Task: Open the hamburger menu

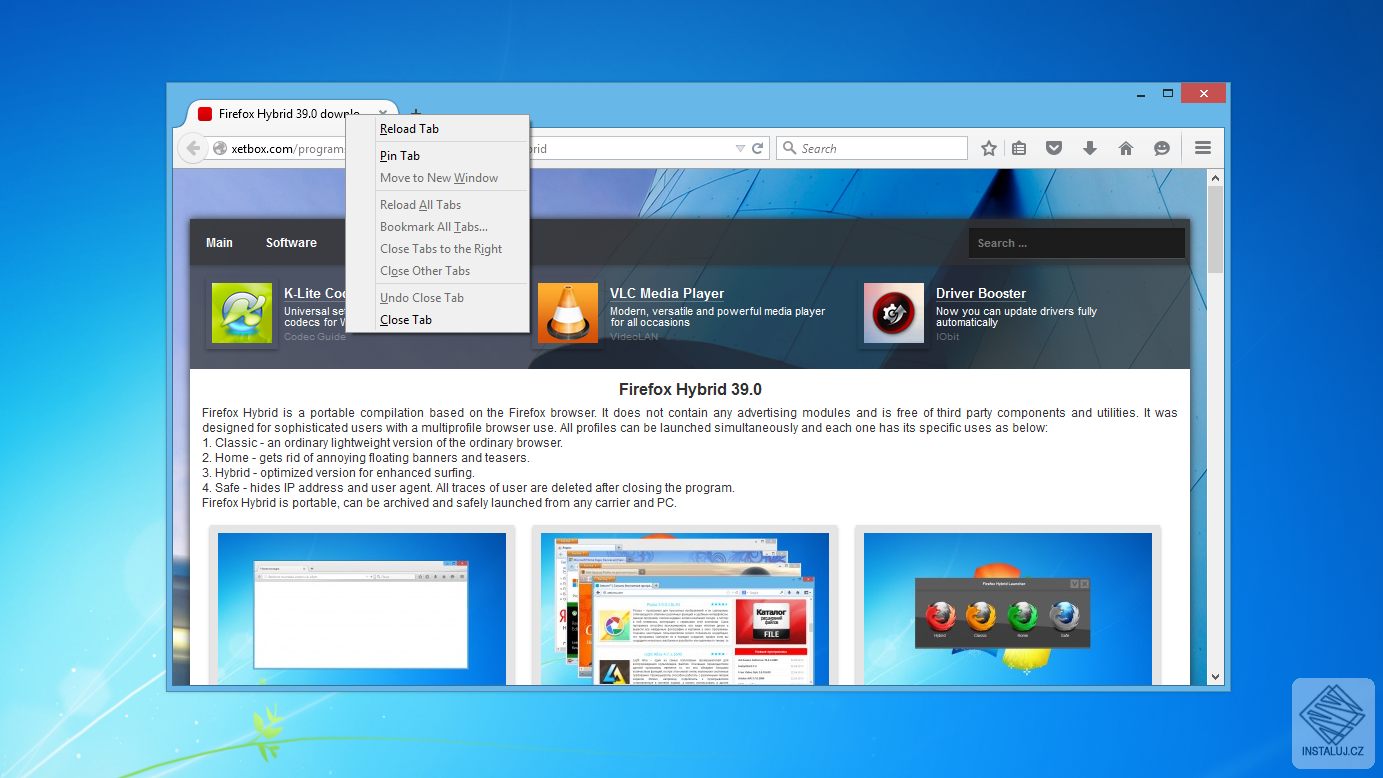Action: coord(1203,148)
